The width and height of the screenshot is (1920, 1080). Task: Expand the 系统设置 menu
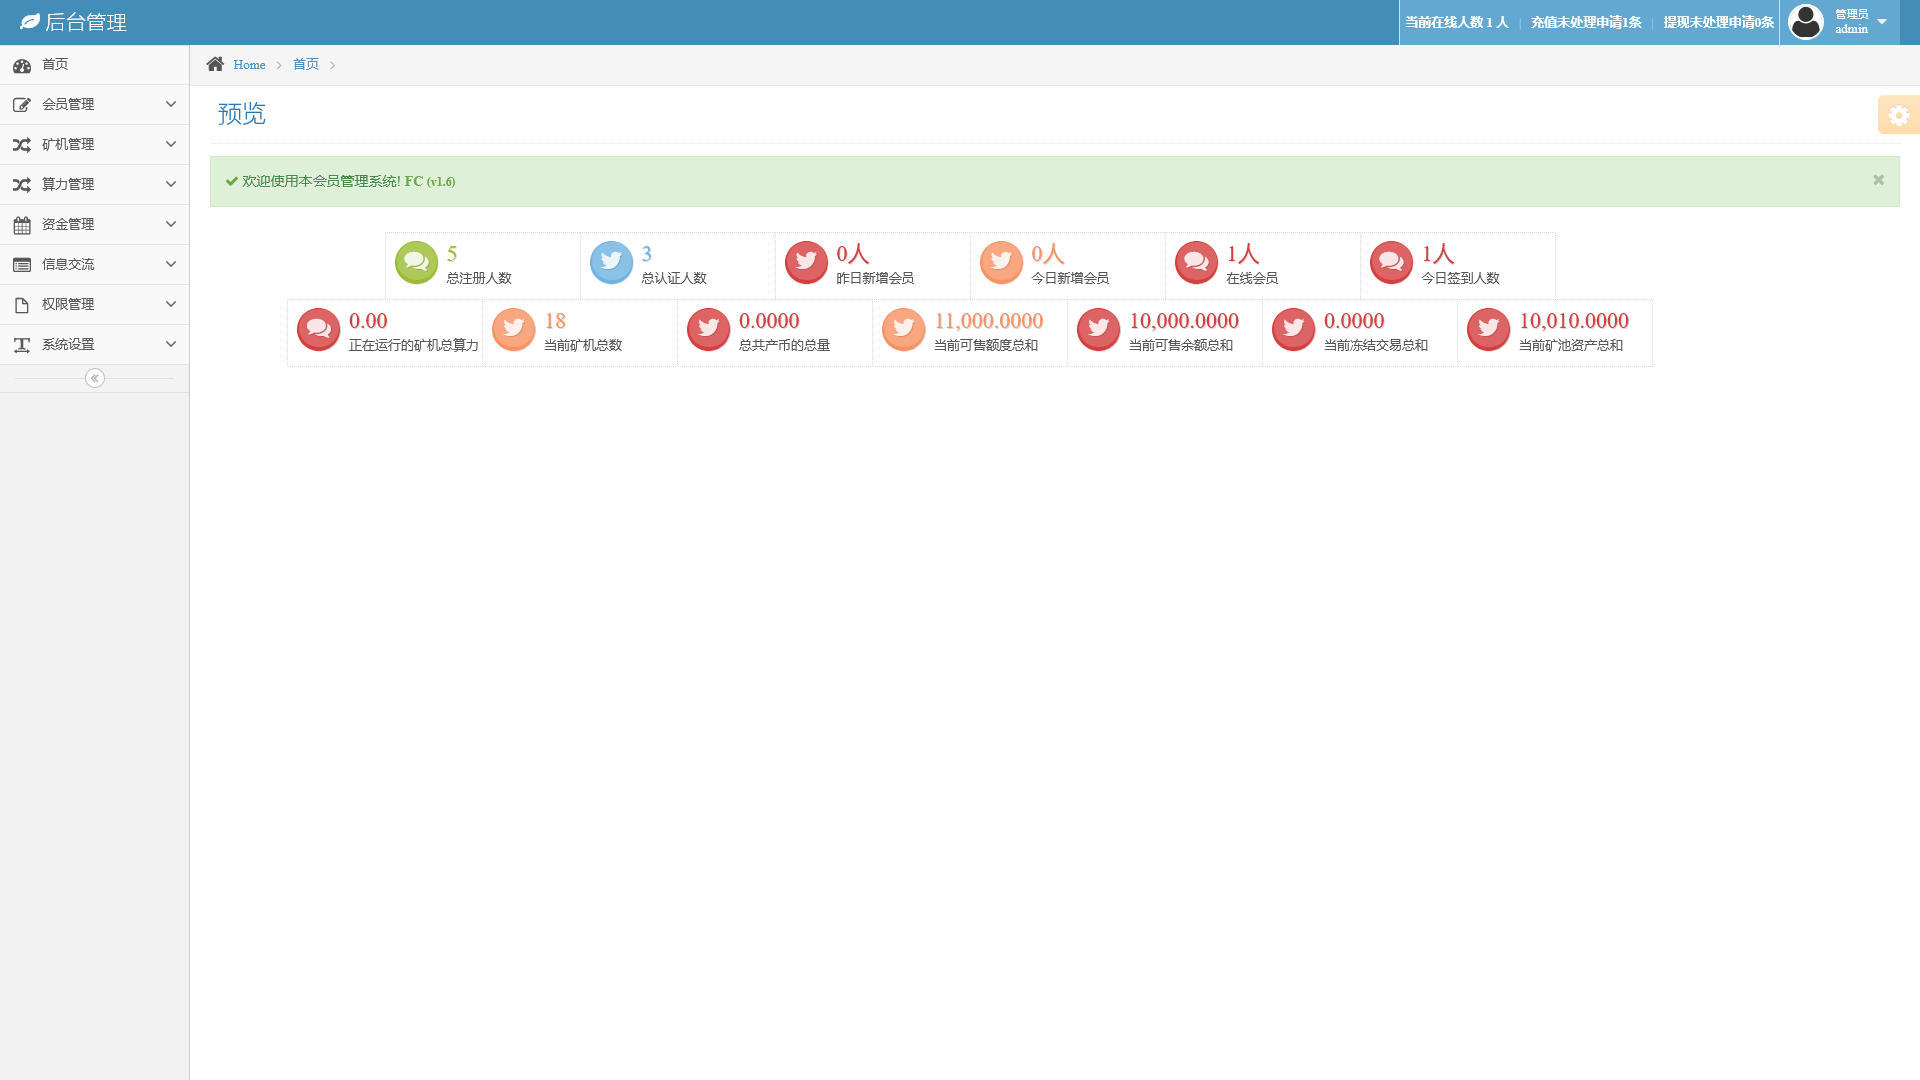95,344
